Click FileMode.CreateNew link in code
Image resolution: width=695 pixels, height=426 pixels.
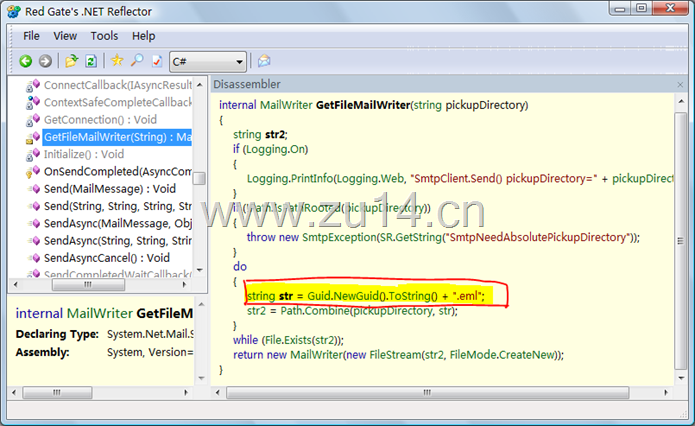click(502, 355)
